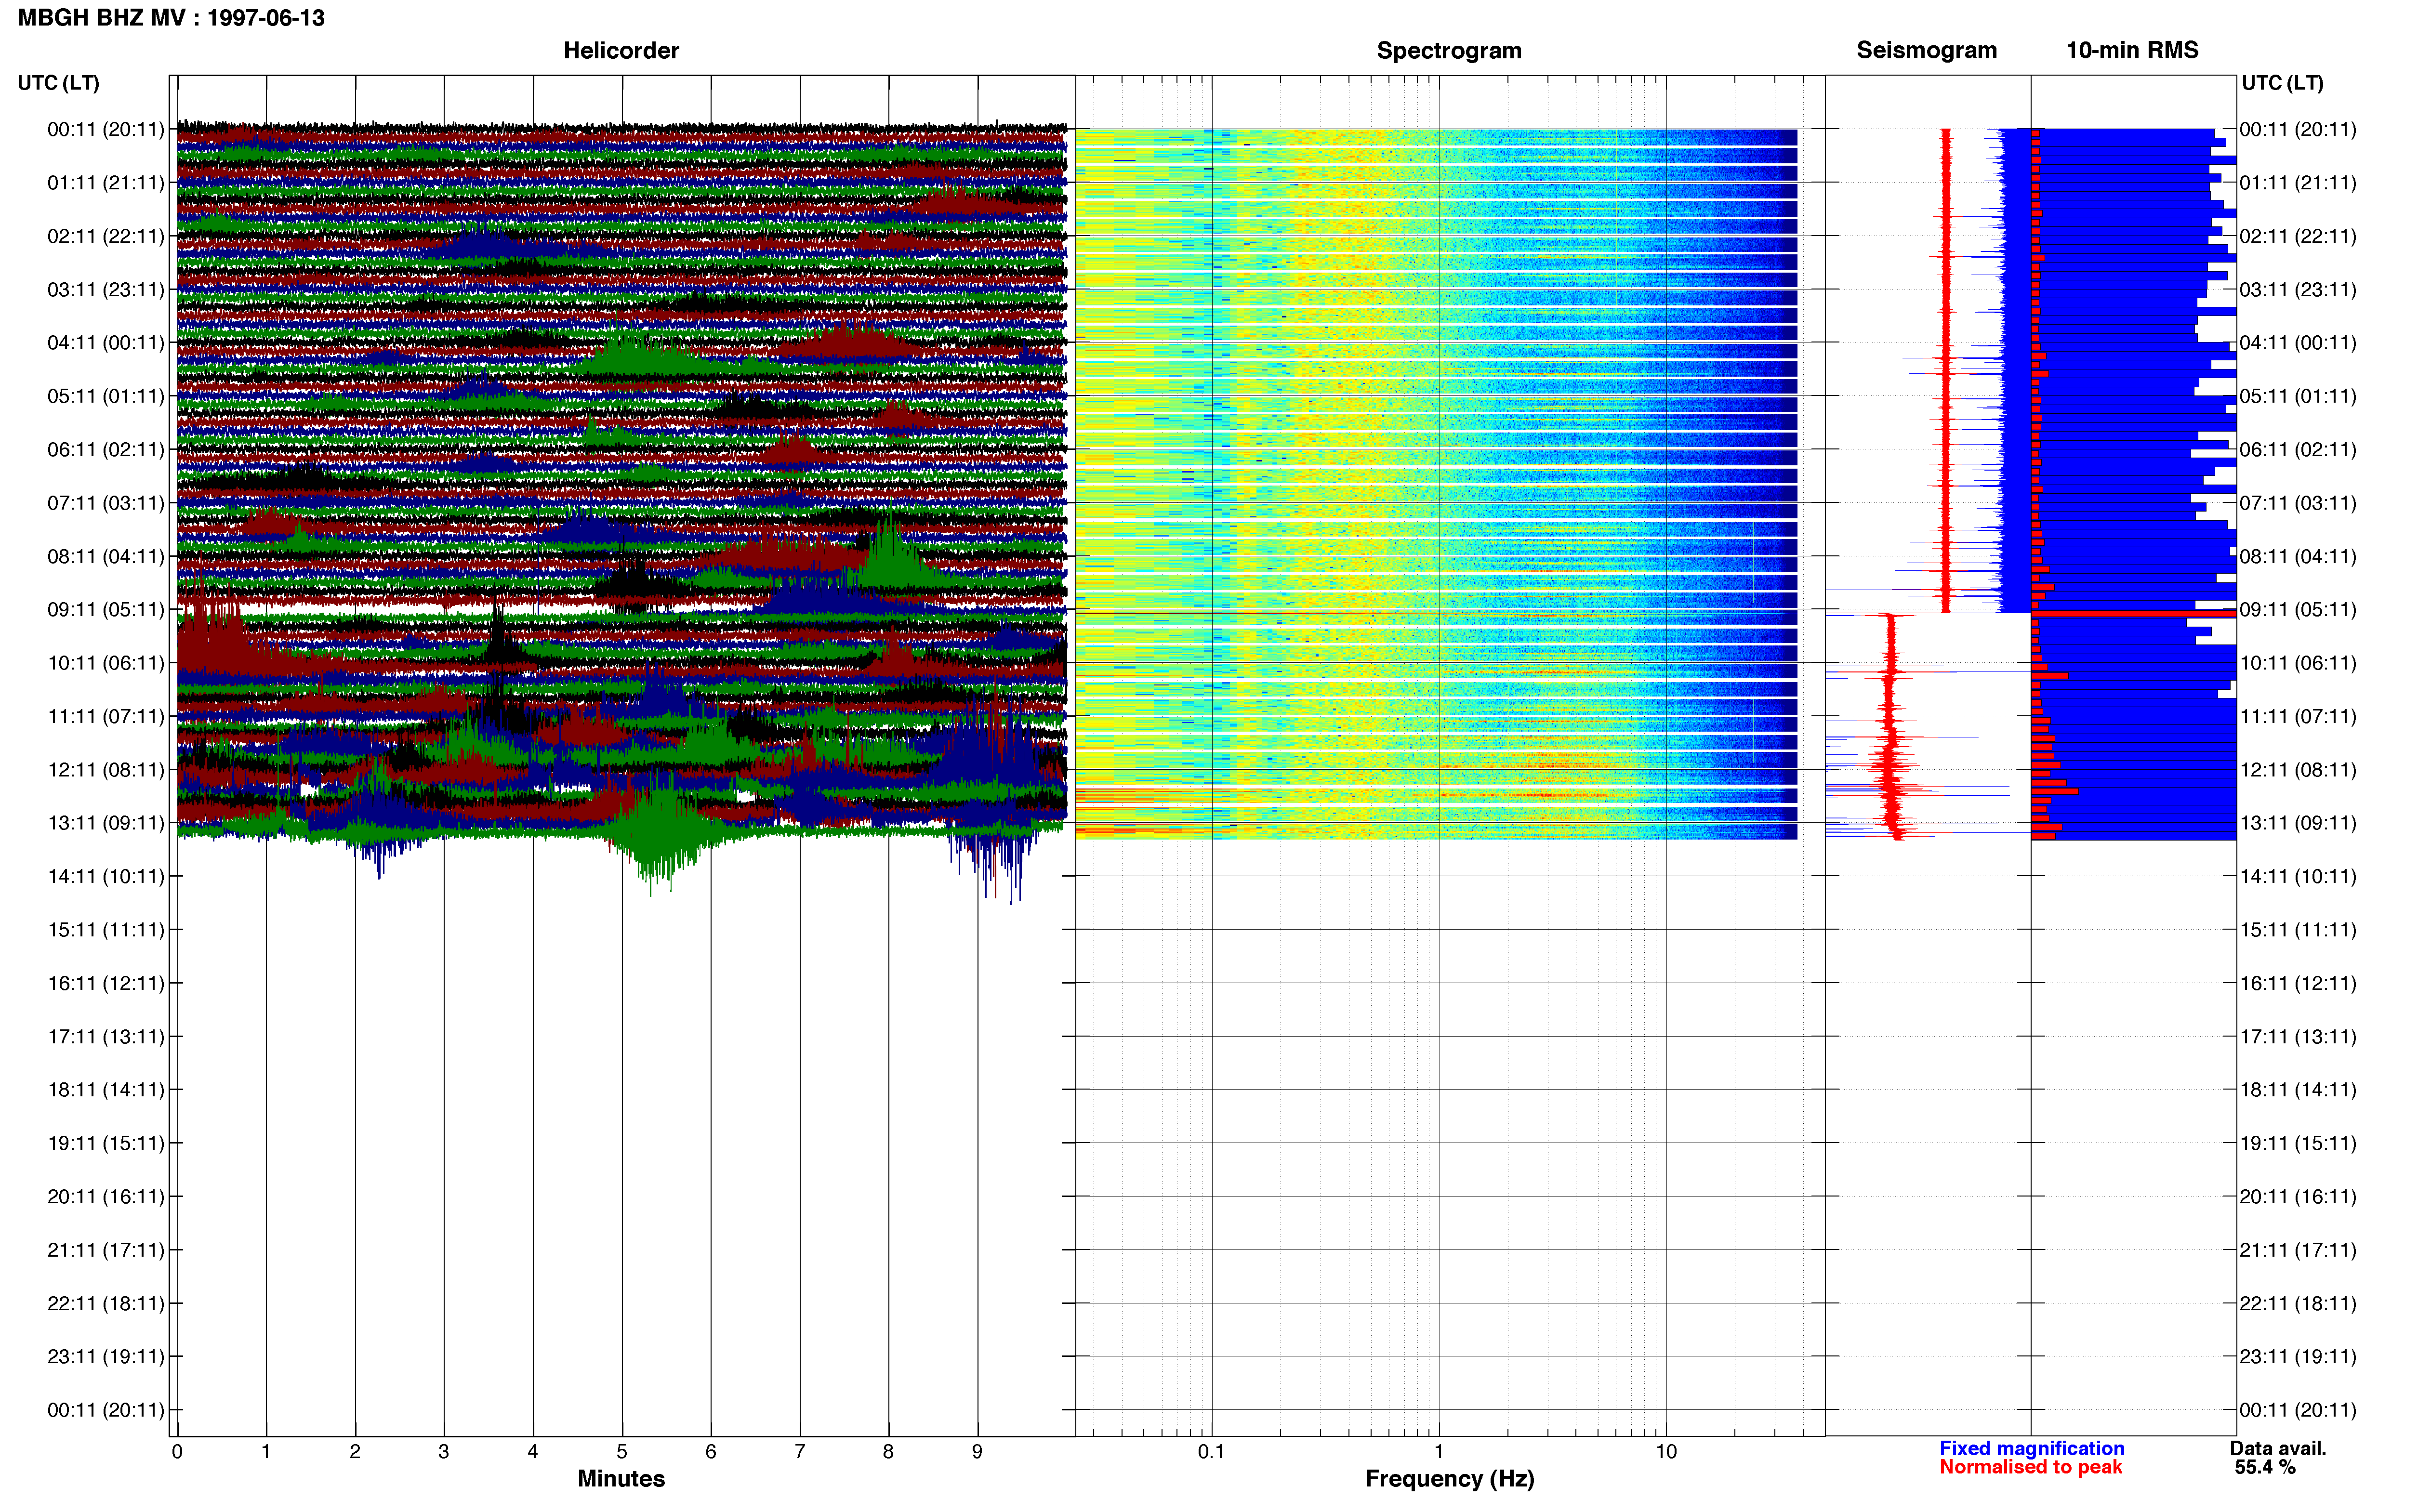Click the right 'UTC (LT)' axis label
The image size is (2418, 1512).
tap(2282, 83)
